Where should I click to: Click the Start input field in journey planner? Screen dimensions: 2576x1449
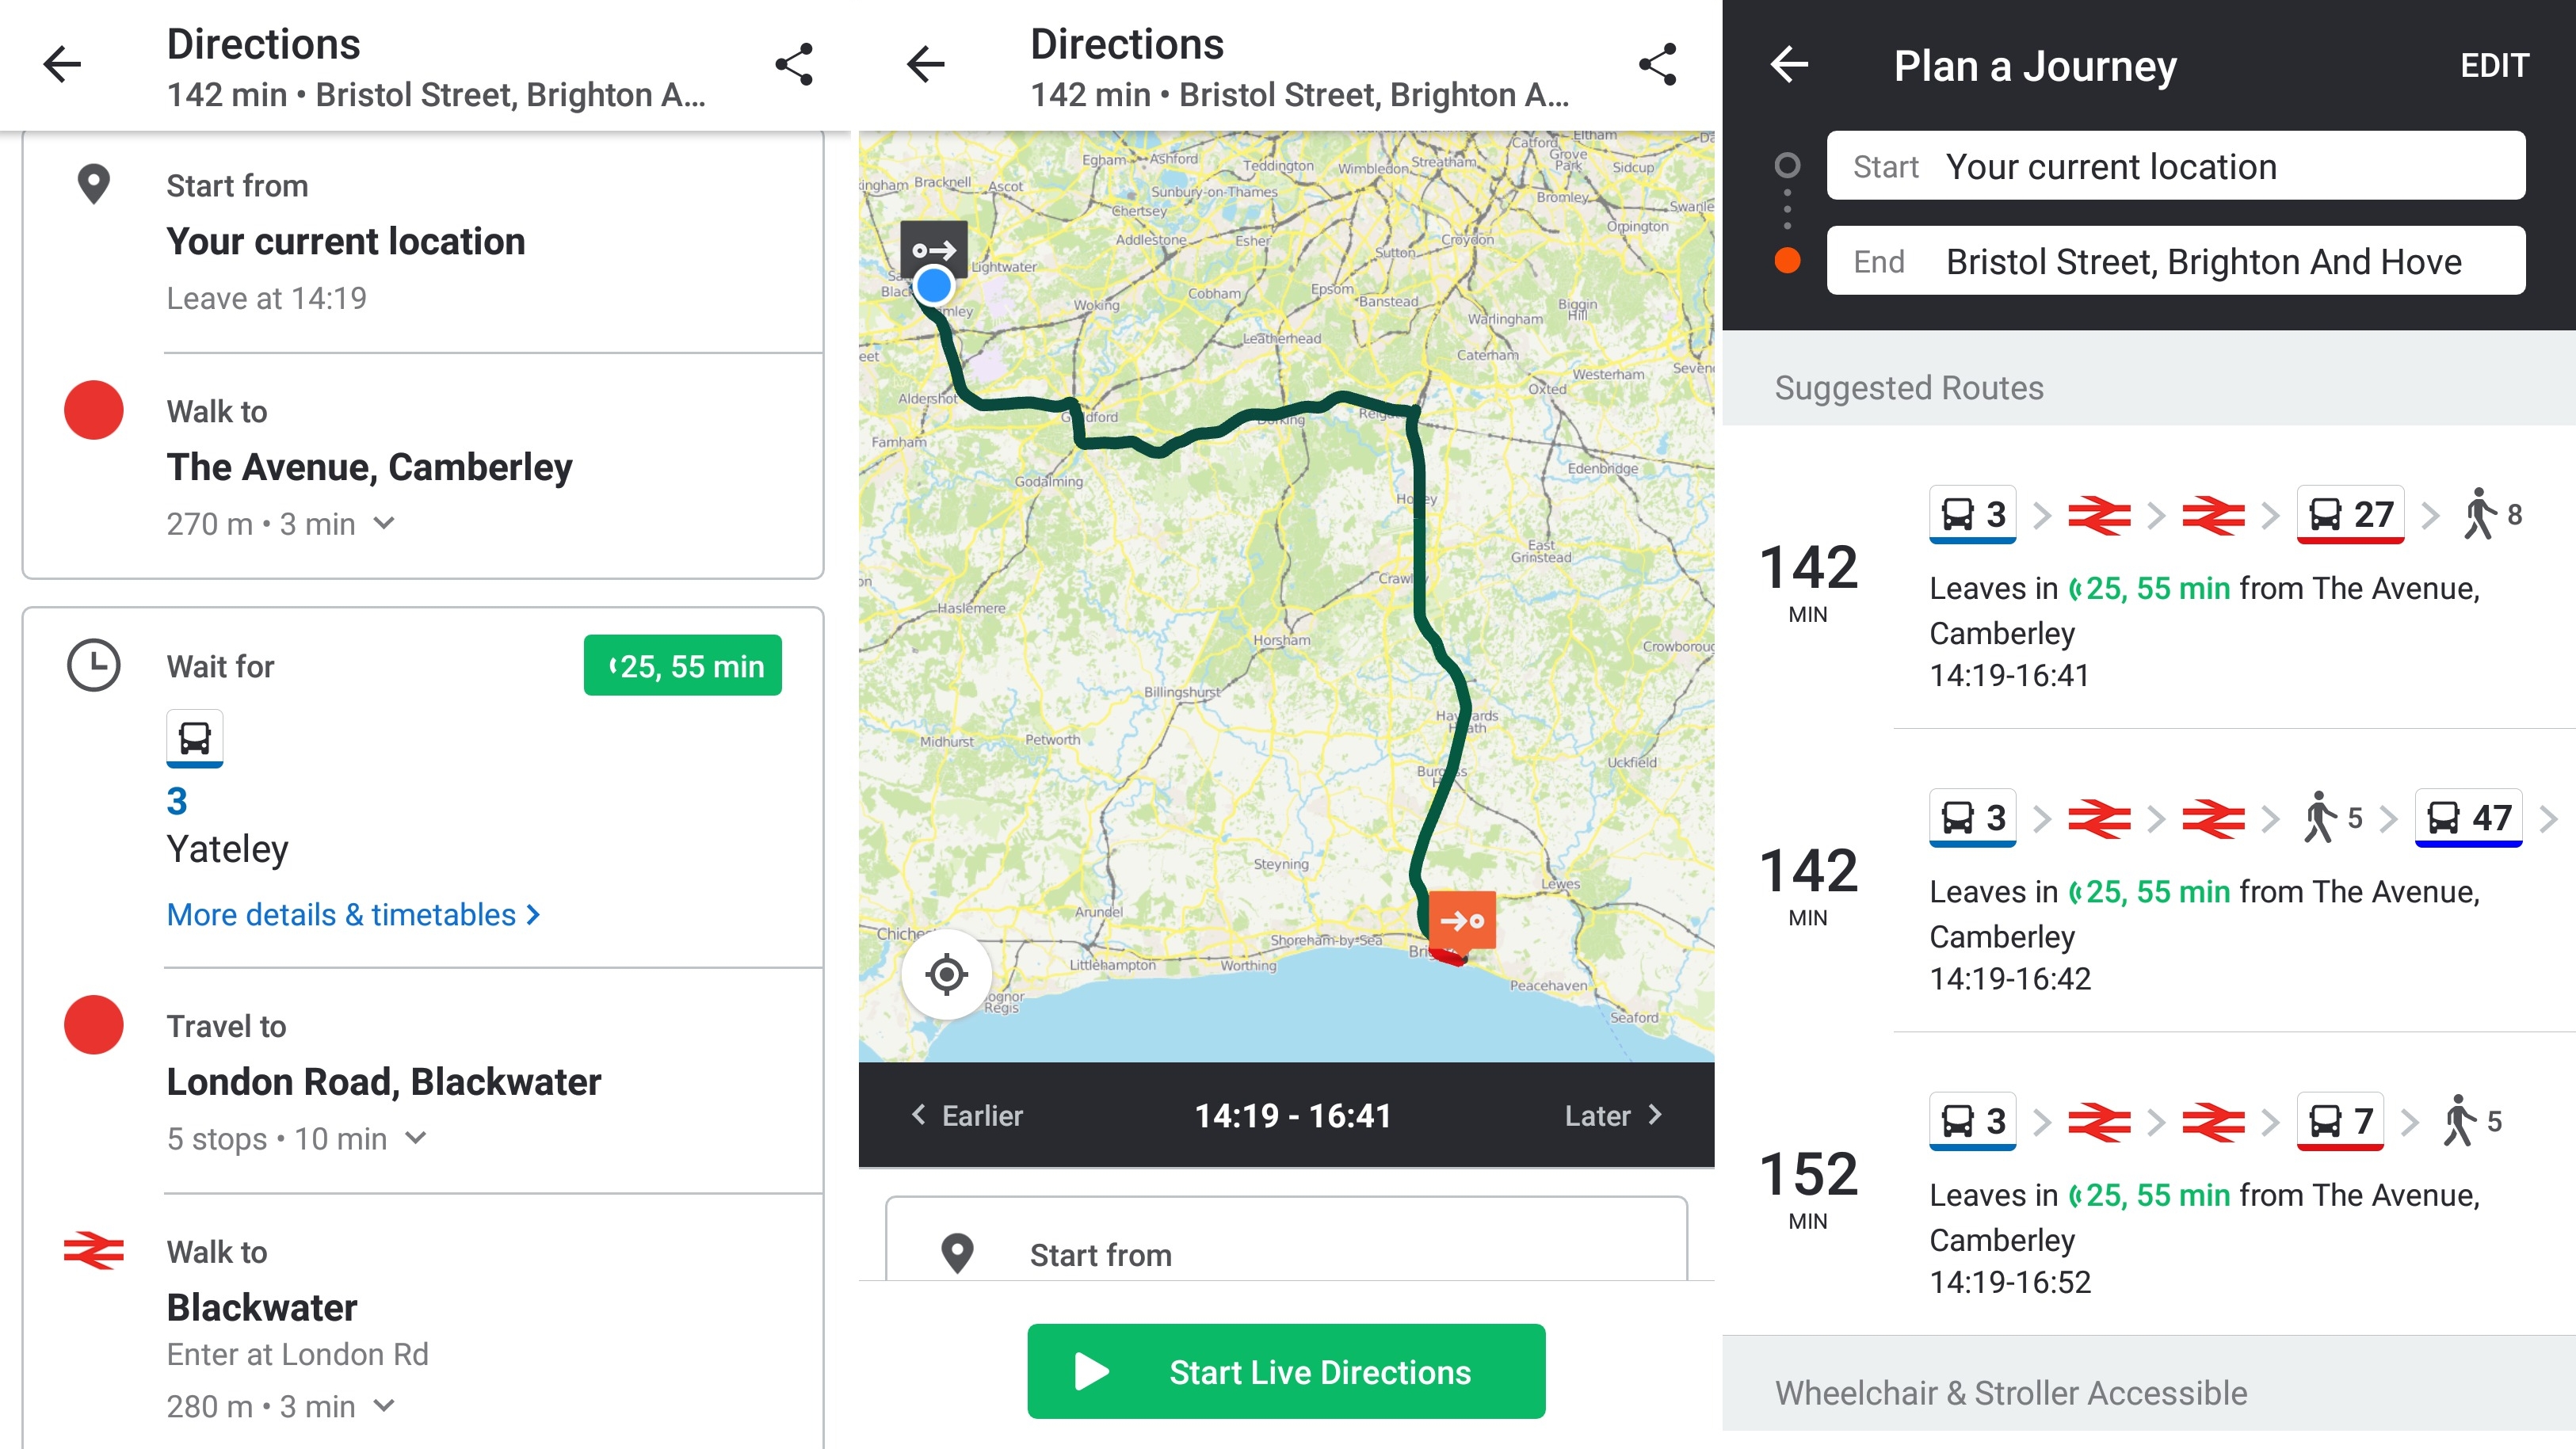click(2176, 168)
